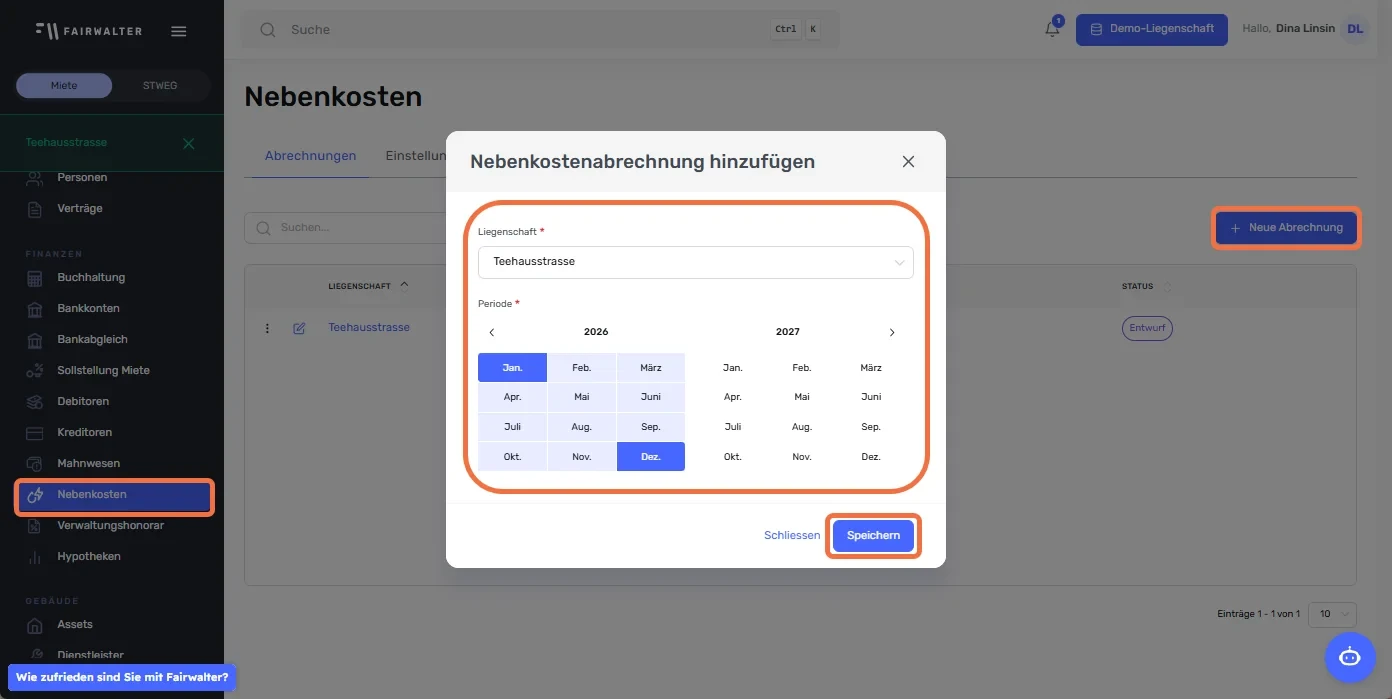Go to previous year in period picker
The height and width of the screenshot is (699, 1392).
tap(491, 332)
